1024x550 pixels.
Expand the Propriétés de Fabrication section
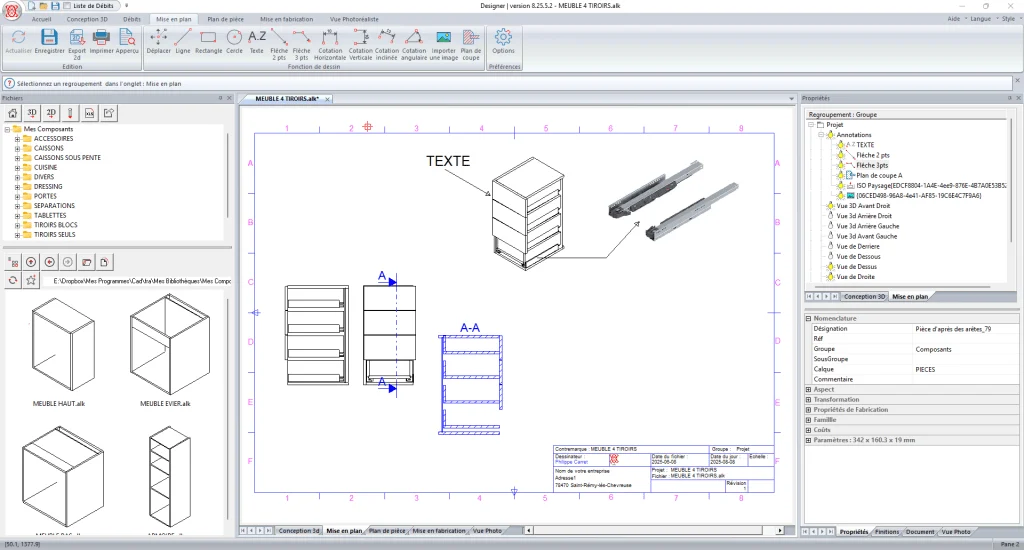point(808,410)
